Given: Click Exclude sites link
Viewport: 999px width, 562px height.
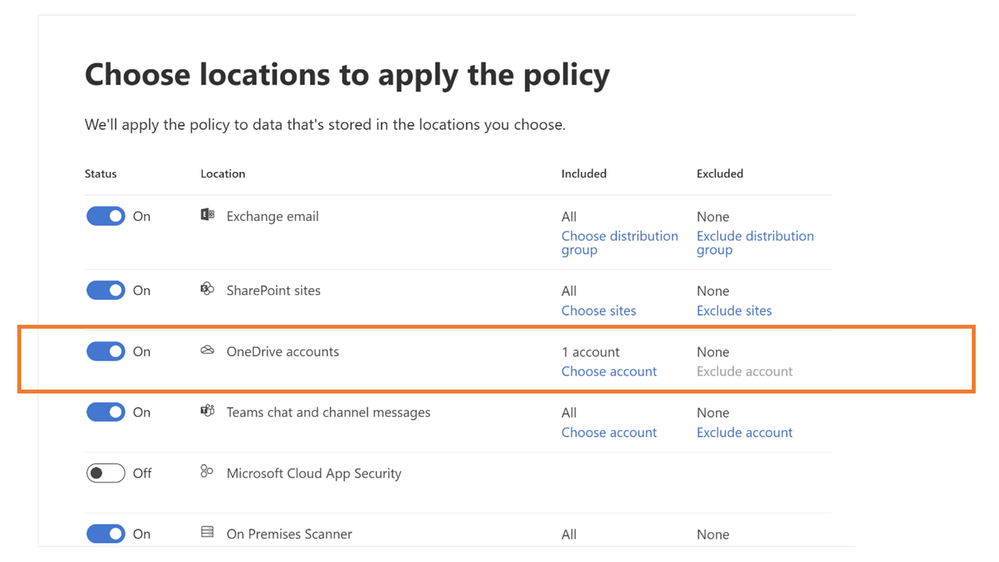Looking at the screenshot, I should pos(734,311).
